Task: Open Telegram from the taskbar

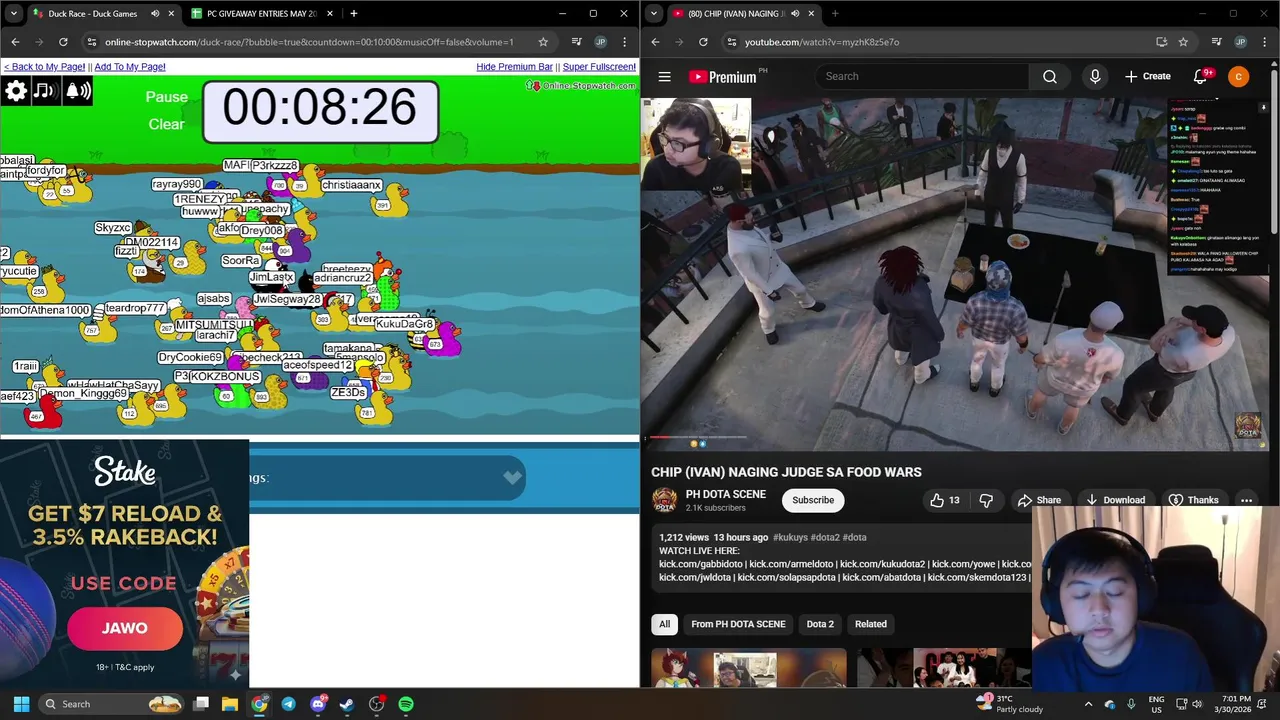Action: 288,704
